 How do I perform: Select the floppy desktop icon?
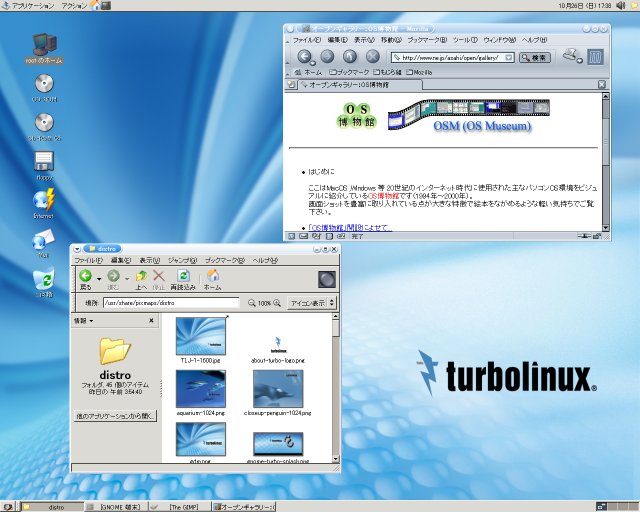[44, 166]
